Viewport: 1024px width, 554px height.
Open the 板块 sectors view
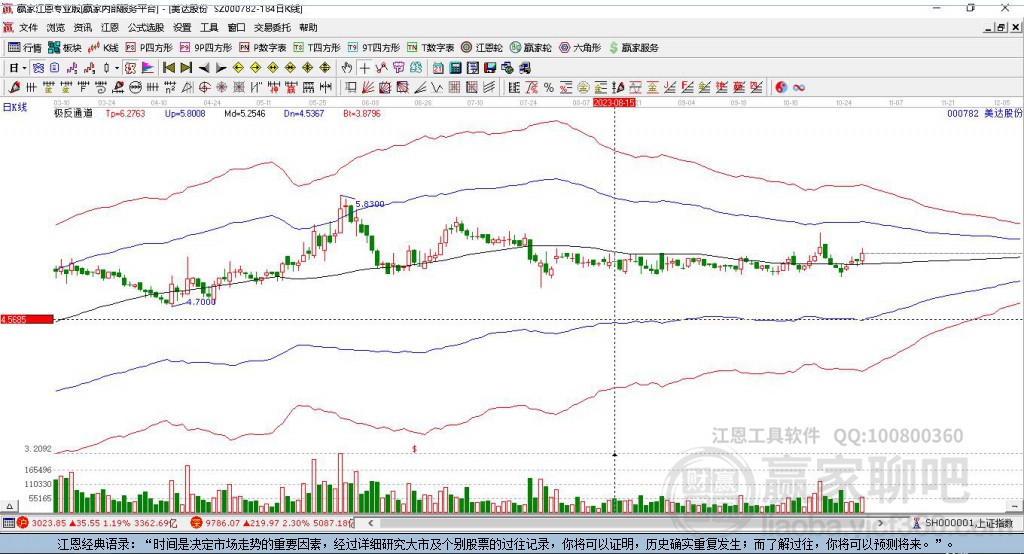(64, 48)
